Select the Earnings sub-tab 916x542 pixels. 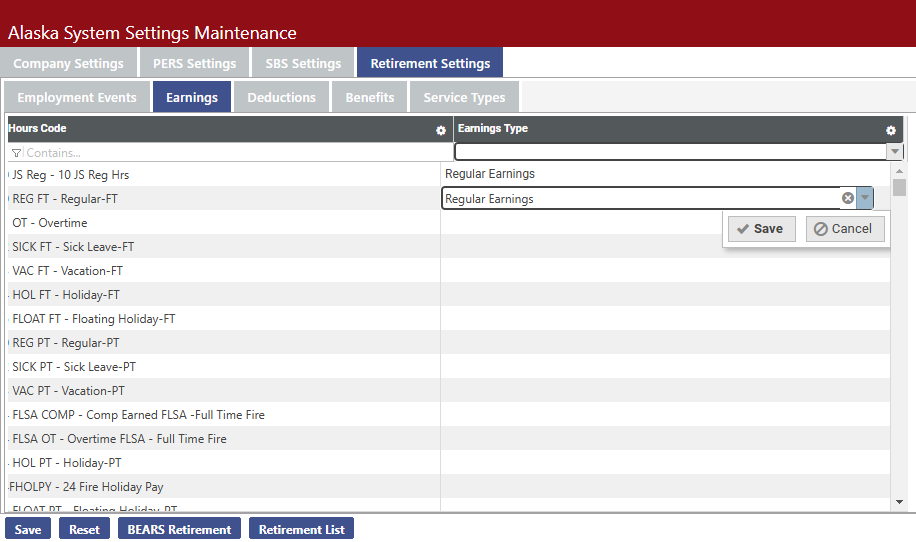pyautogui.click(x=192, y=97)
